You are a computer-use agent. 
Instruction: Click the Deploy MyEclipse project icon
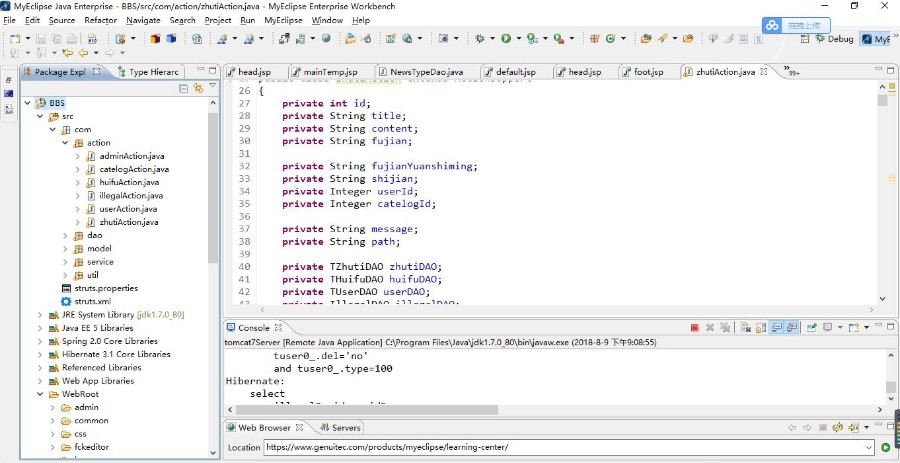pos(284,38)
